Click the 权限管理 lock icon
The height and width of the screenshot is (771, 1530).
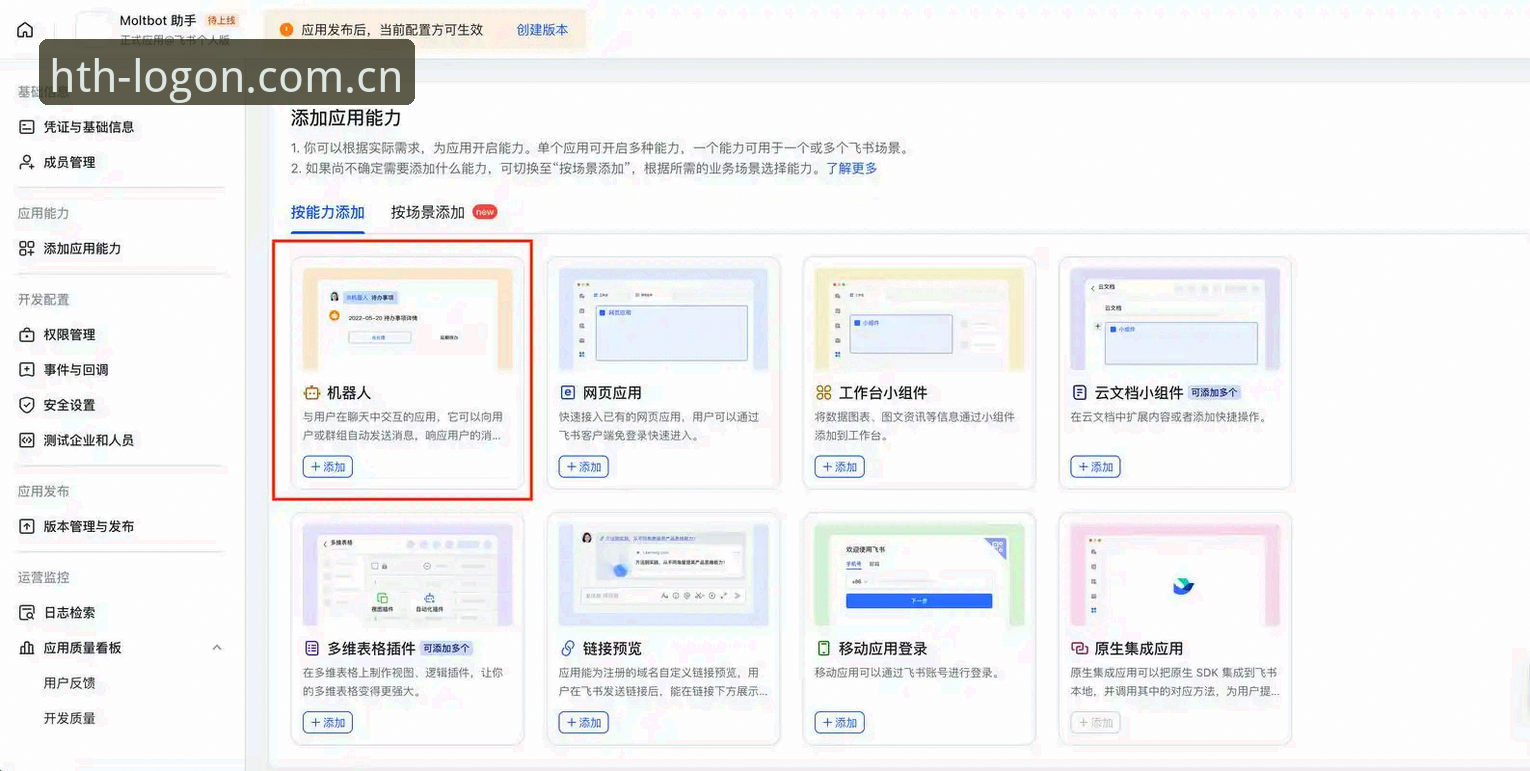pos(27,334)
